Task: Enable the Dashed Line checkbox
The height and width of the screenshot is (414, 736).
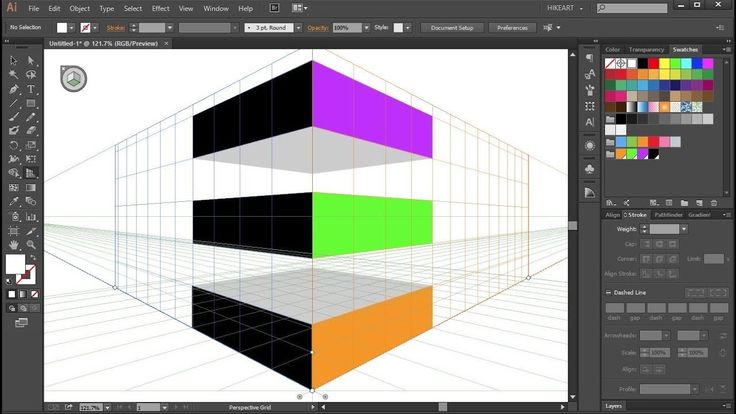Action: click(608, 292)
